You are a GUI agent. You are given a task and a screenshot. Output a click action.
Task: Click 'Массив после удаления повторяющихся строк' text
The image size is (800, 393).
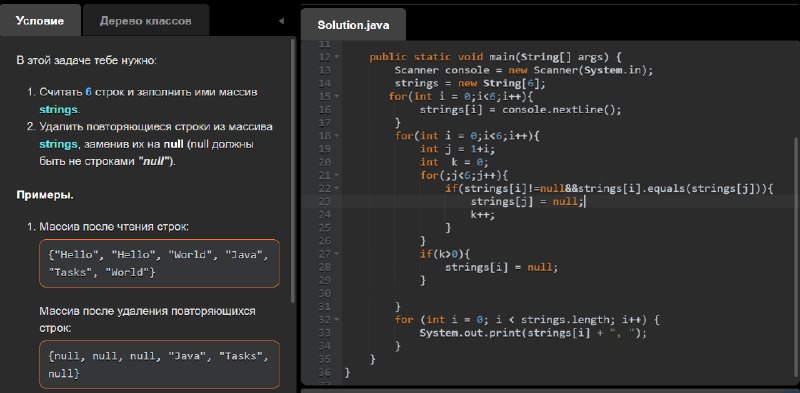147,320
